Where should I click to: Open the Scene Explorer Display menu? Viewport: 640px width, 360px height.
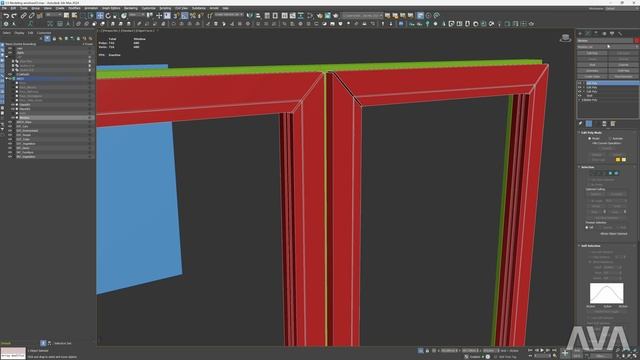[x=19, y=33]
